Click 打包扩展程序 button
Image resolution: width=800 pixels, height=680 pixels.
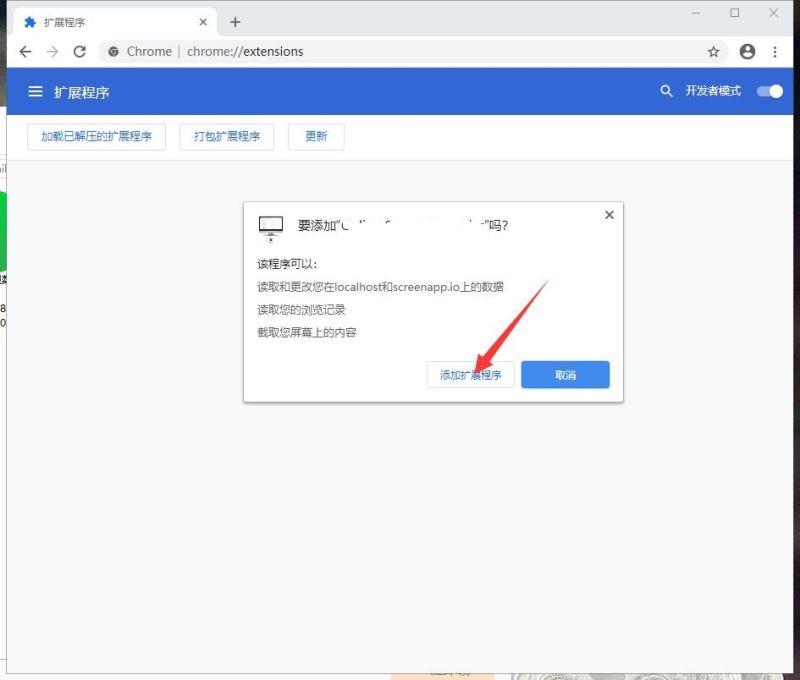(226, 136)
